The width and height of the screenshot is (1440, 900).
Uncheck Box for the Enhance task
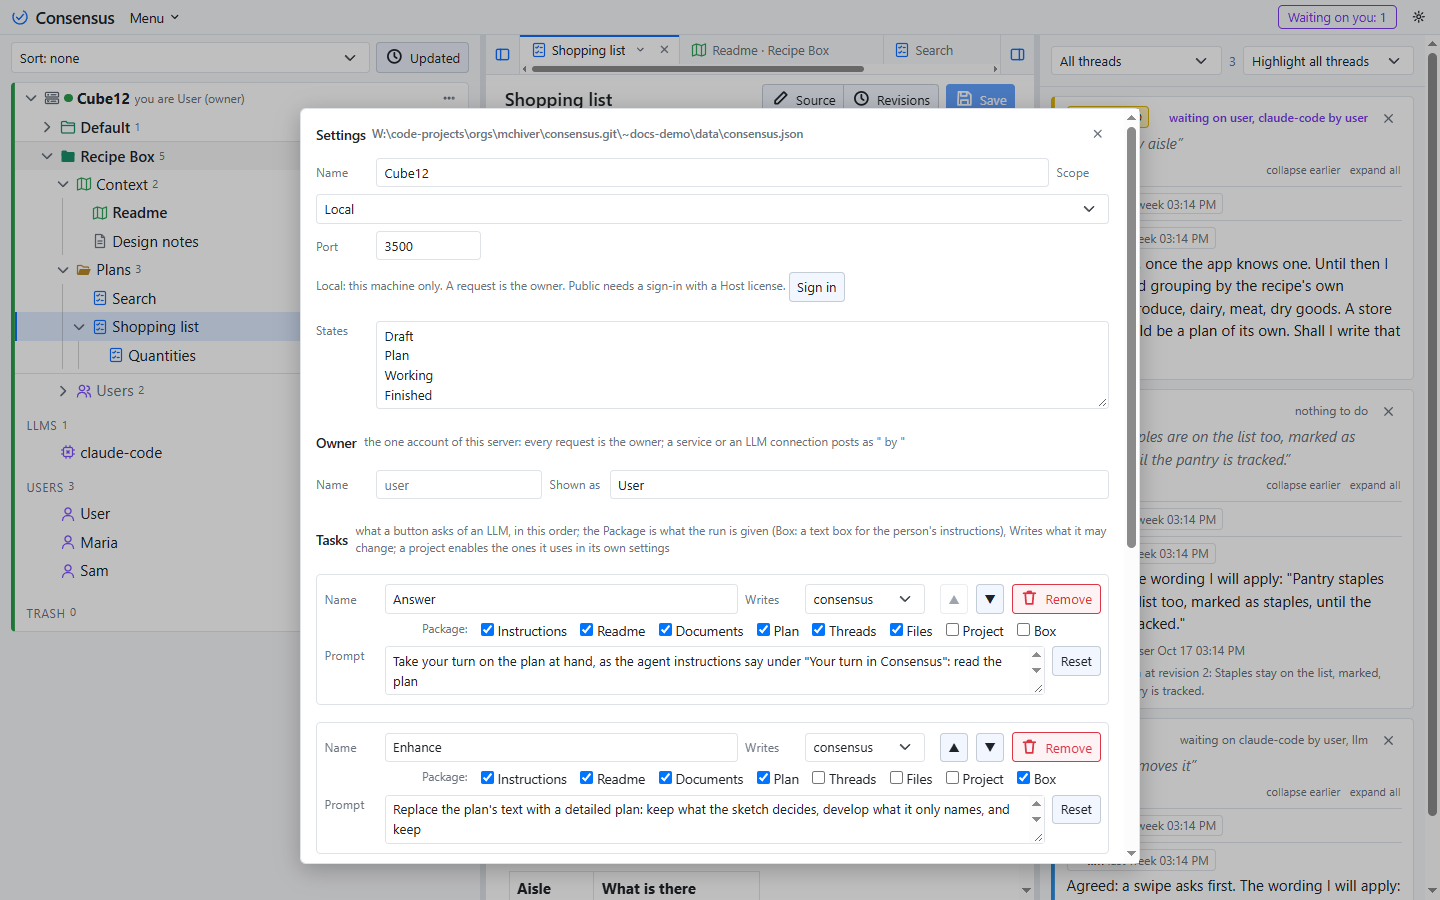1024,778
